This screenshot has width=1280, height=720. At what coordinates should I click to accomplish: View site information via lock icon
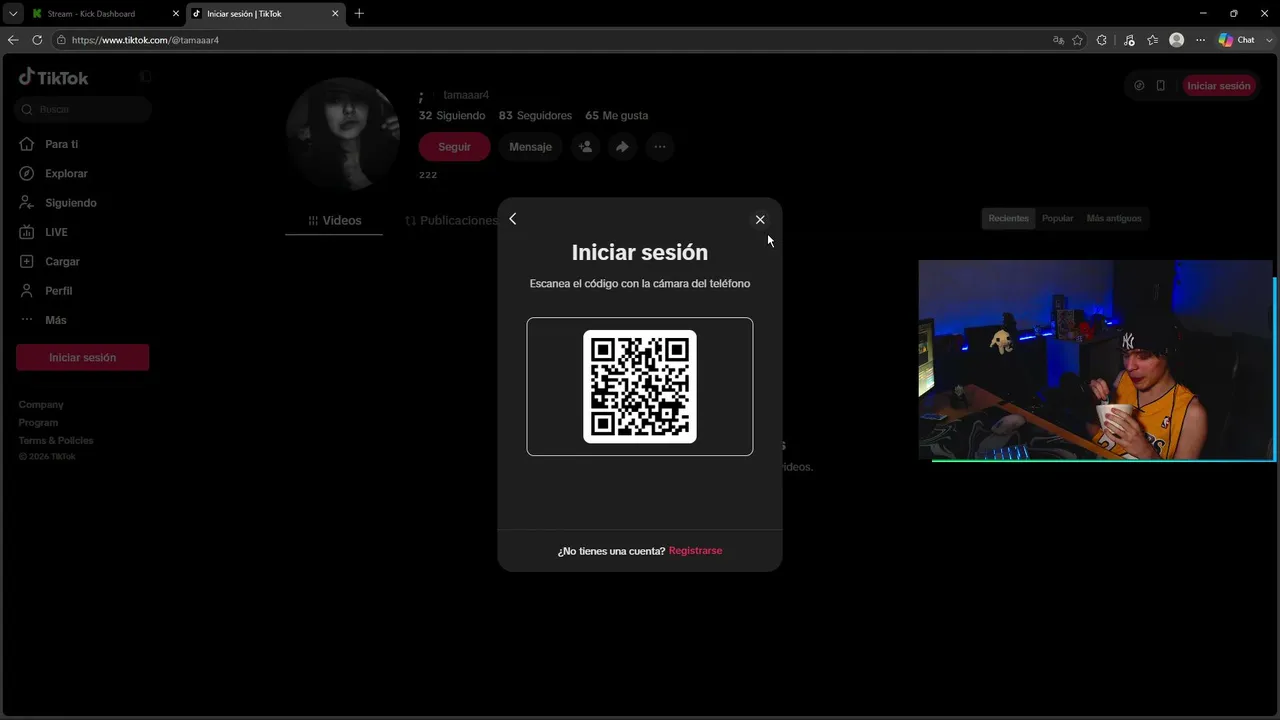tap(61, 40)
